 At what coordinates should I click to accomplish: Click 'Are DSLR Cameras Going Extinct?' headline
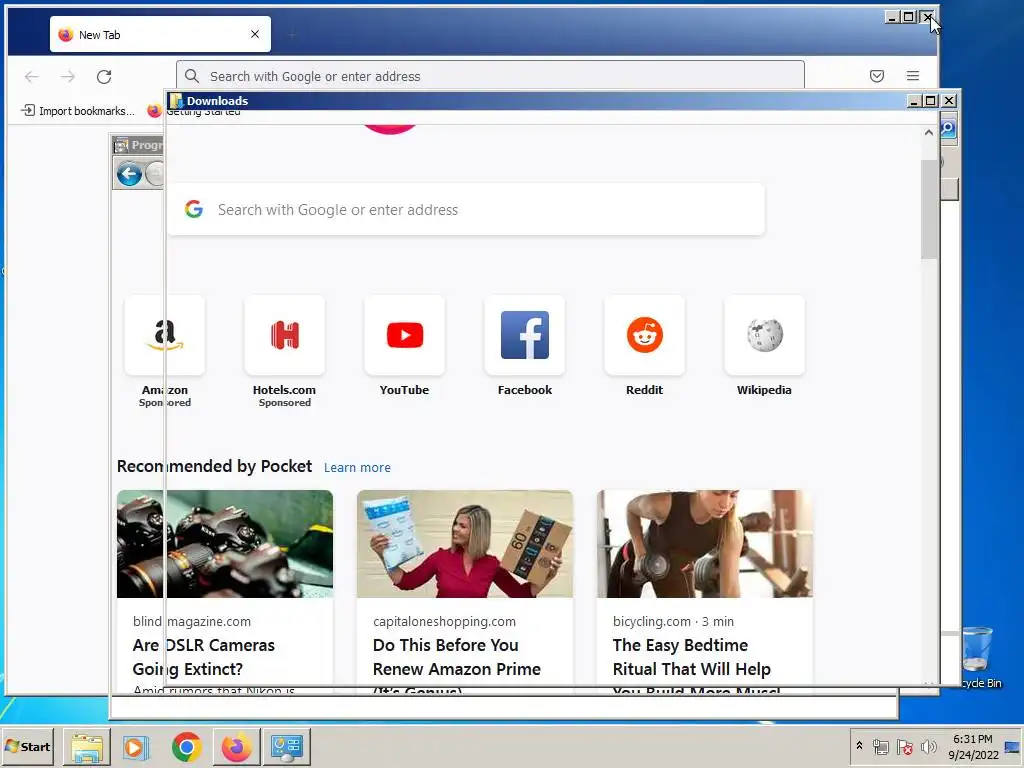[x=204, y=657]
